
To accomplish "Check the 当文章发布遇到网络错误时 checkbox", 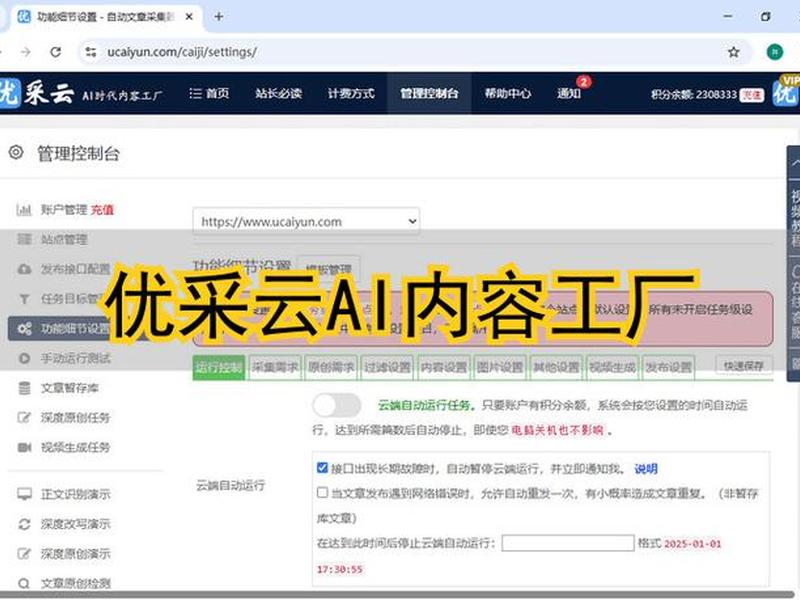I will click(322, 492).
